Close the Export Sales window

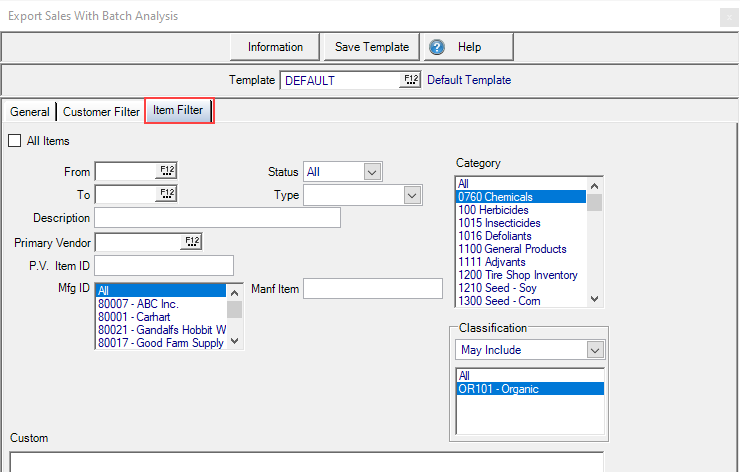[x=728, y=17]
